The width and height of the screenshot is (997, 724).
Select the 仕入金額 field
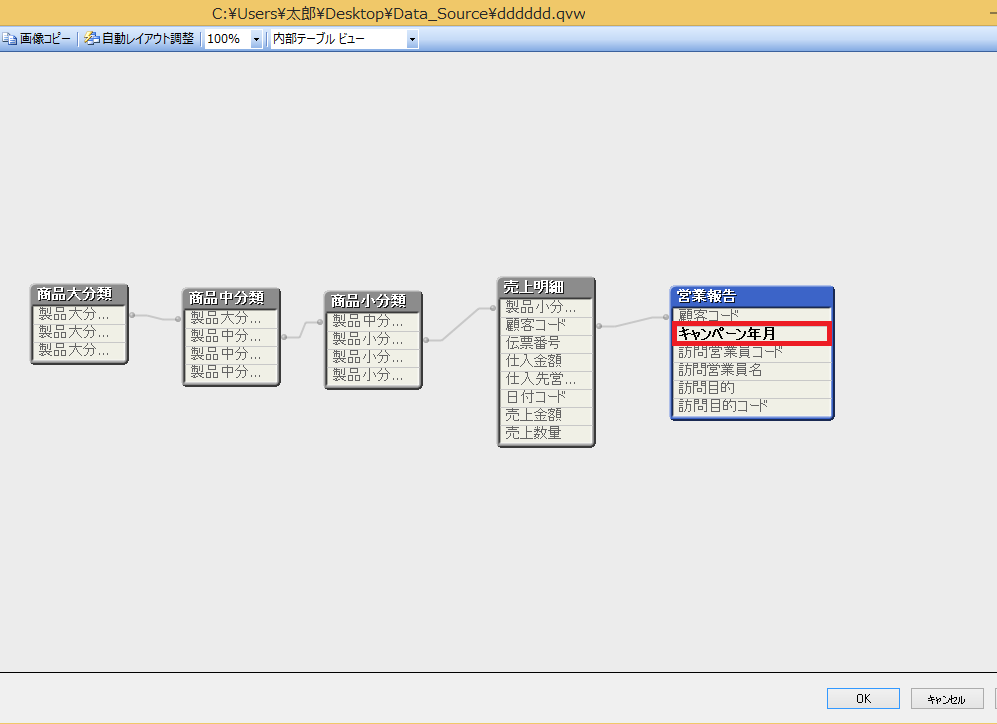(546, 362)
